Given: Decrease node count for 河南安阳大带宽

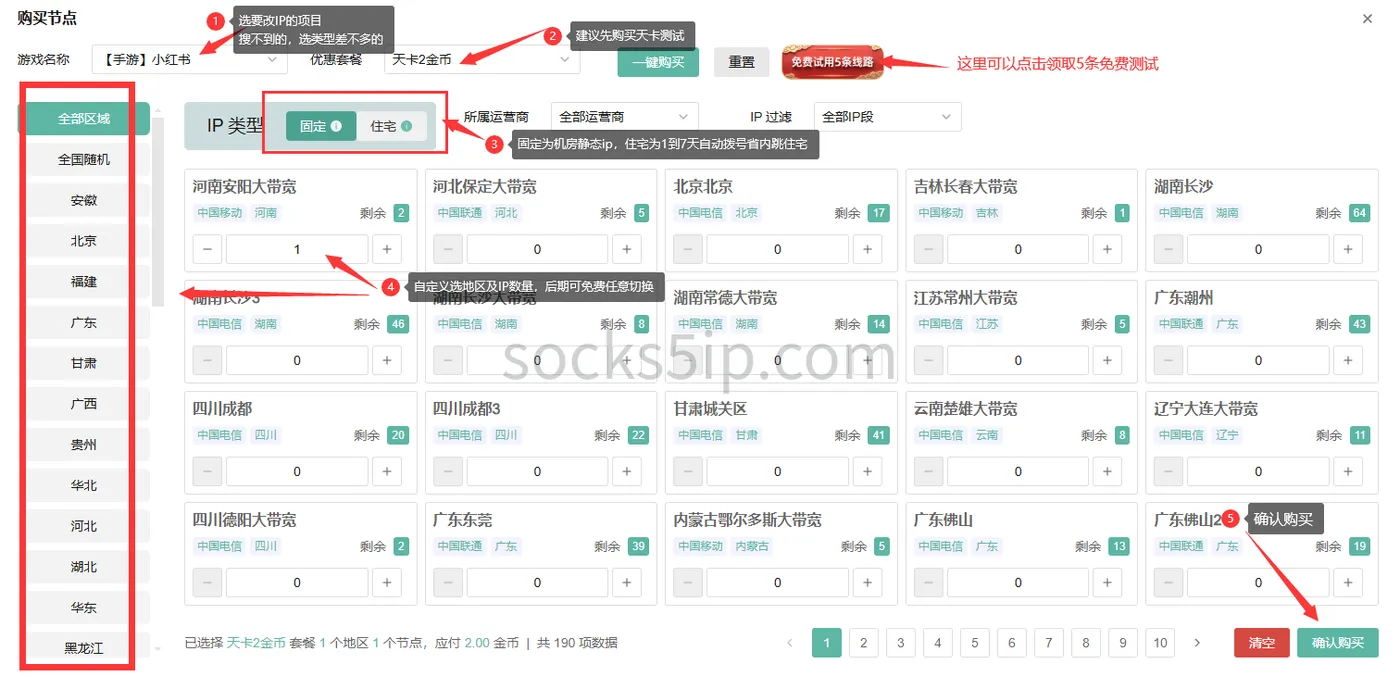Looking at the screenshot, I should coord(207,249).
